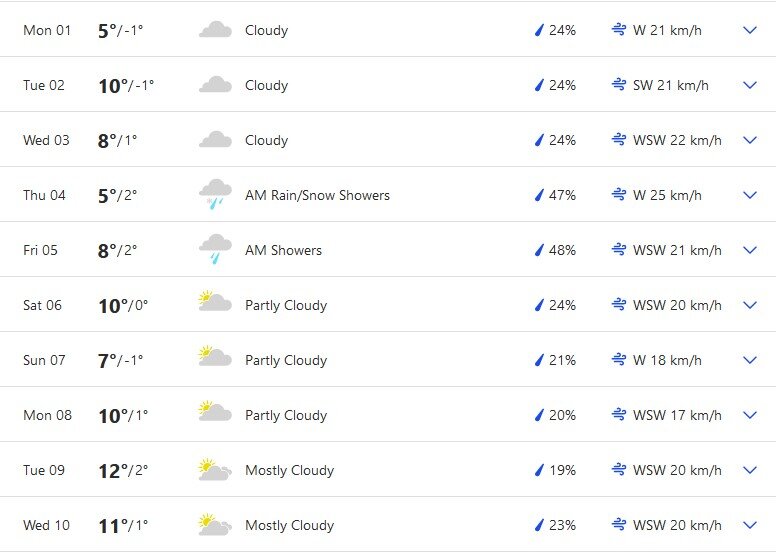Click the partly cloudy icon on Sat 06
The image size is (776, 553).
tap(215, 301)
